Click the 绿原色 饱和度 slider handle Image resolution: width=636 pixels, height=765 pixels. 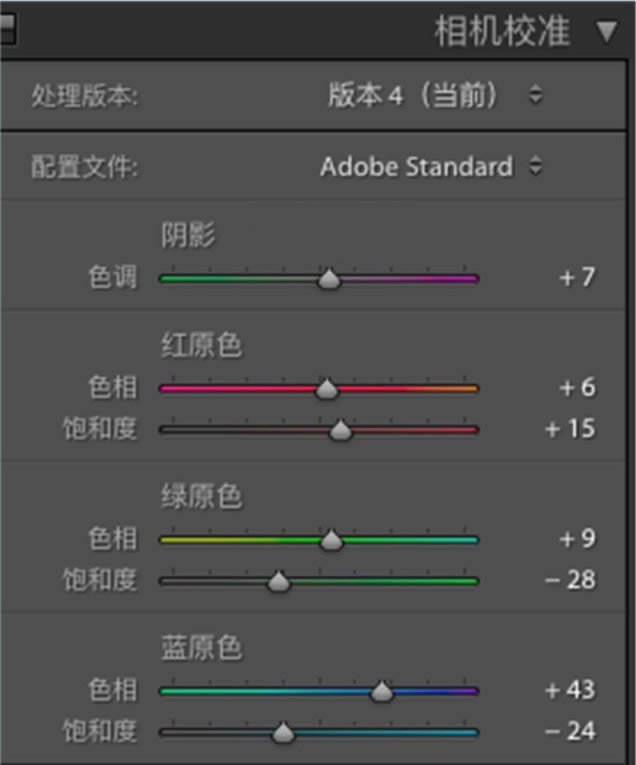[x=279, y=582]
